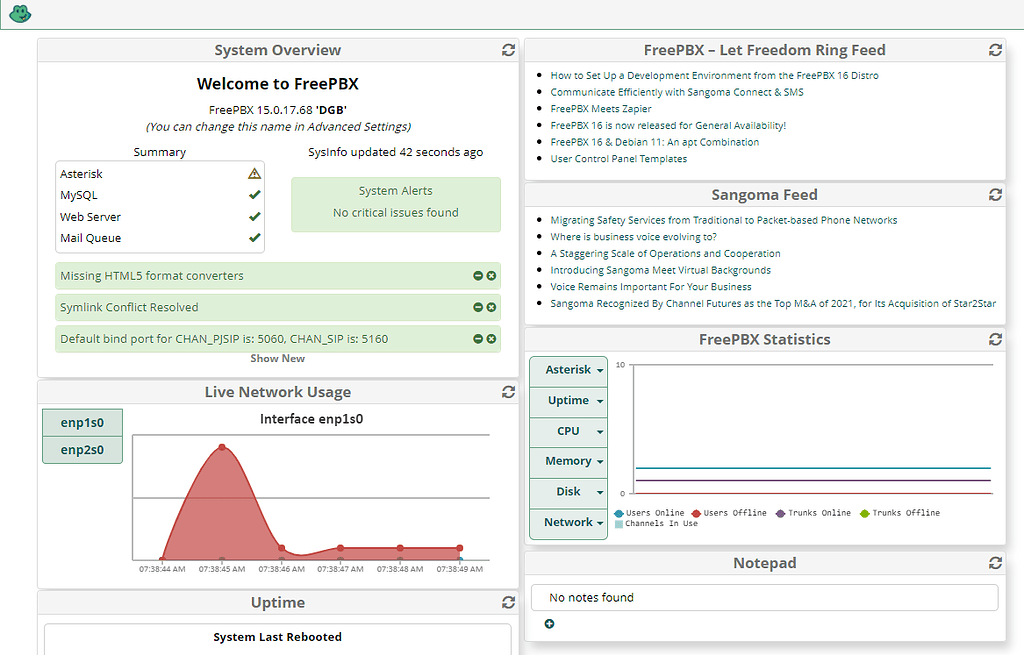Screen dimensions: 1024x655
Task: Switch to the enp2s0 interface tab
Action: pyautogui.click(x=82, y=449)
